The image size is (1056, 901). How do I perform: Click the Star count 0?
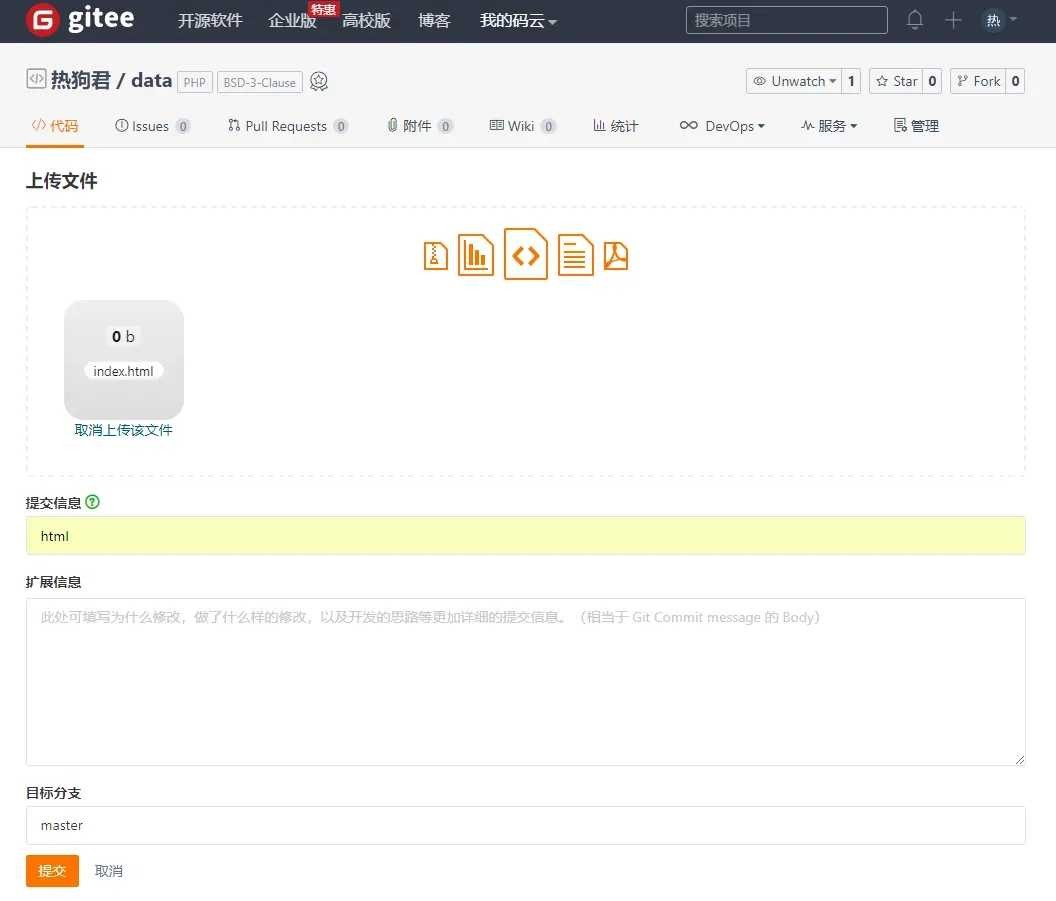pos(932,81)
